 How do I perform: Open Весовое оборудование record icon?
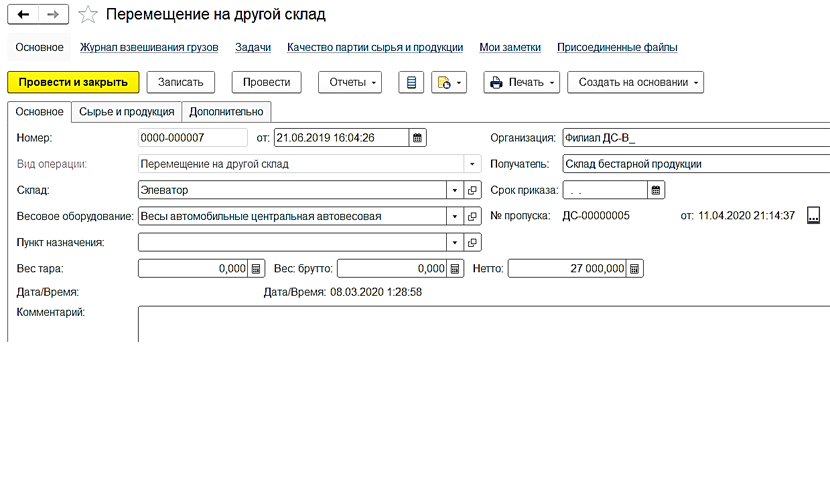[472, 216]
